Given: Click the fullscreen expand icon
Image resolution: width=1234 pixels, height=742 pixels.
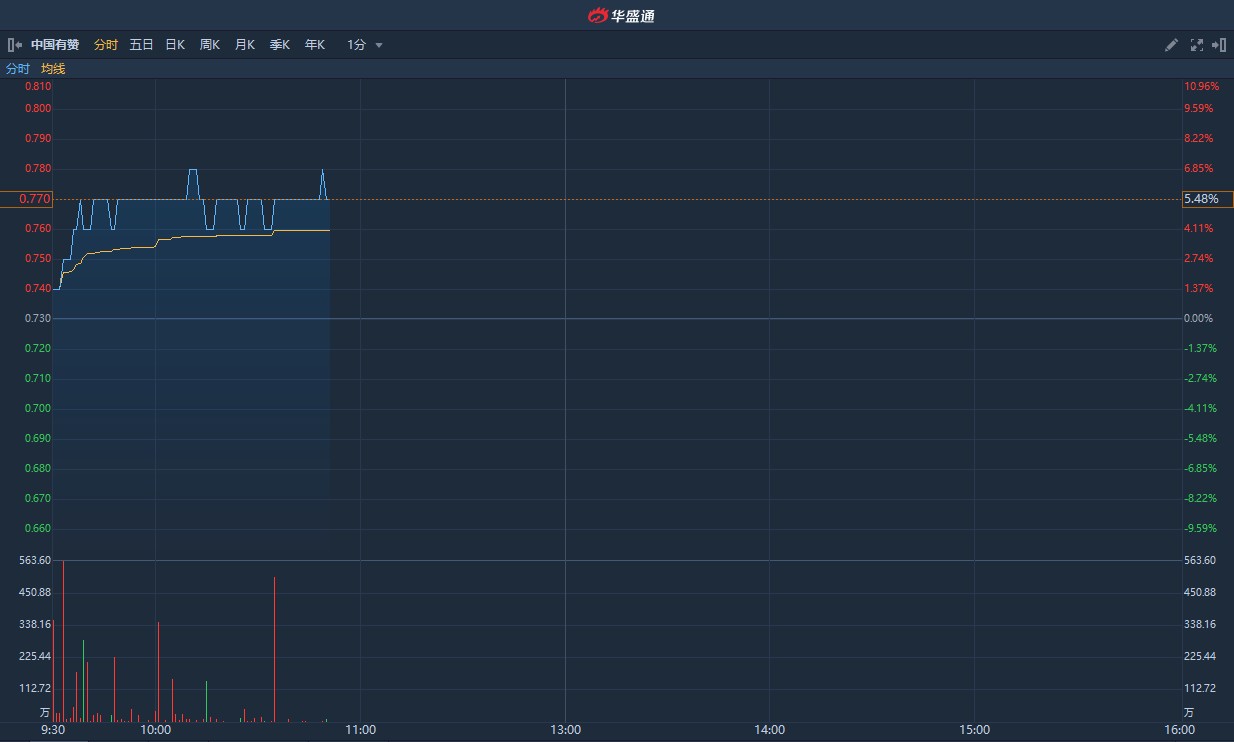Looking at the screenshot, I should [1196, 45].
